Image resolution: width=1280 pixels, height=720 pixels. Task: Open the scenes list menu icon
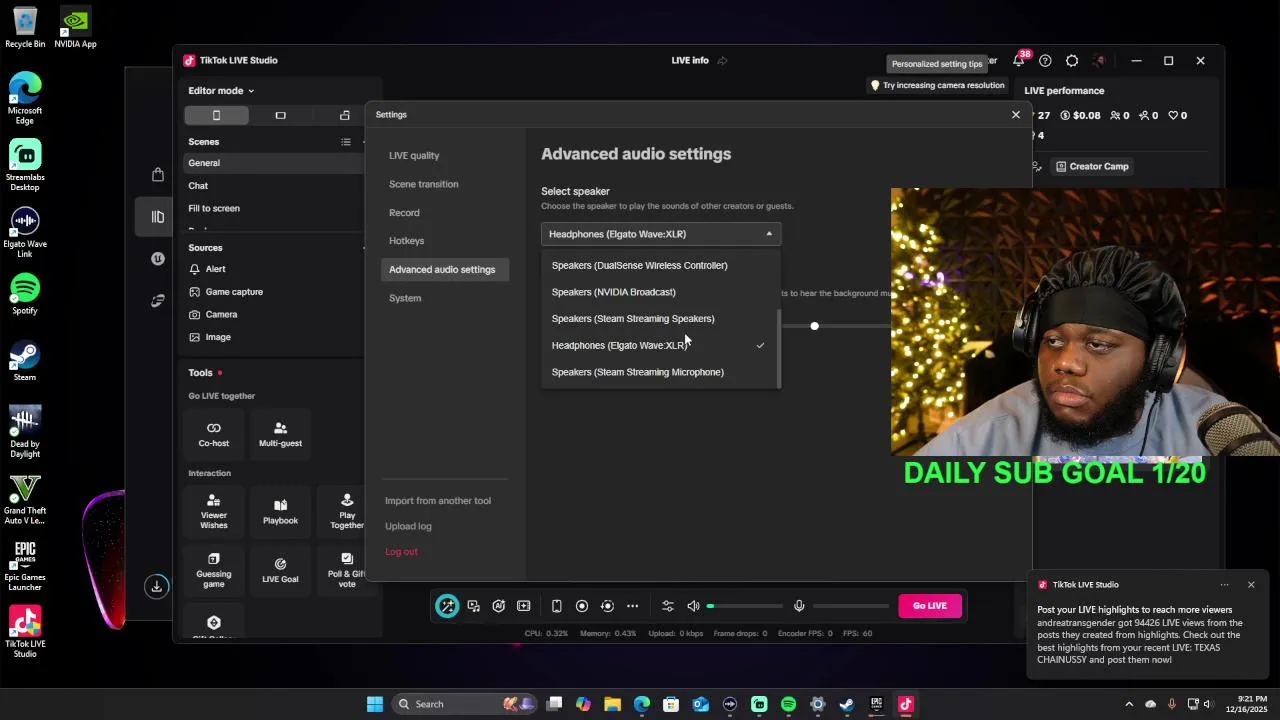coord(346,142)
